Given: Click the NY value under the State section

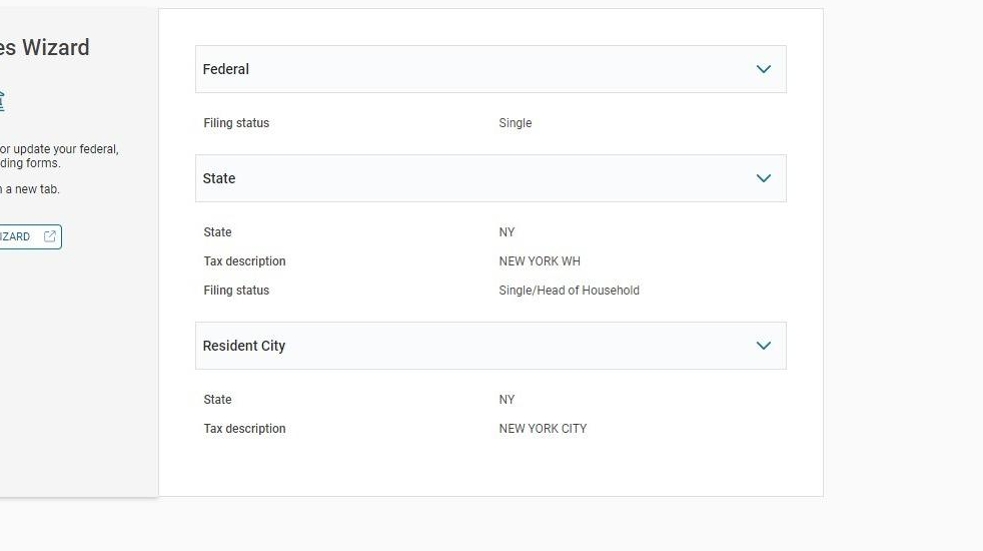Looking at the screenshot, I should (507, 232).
